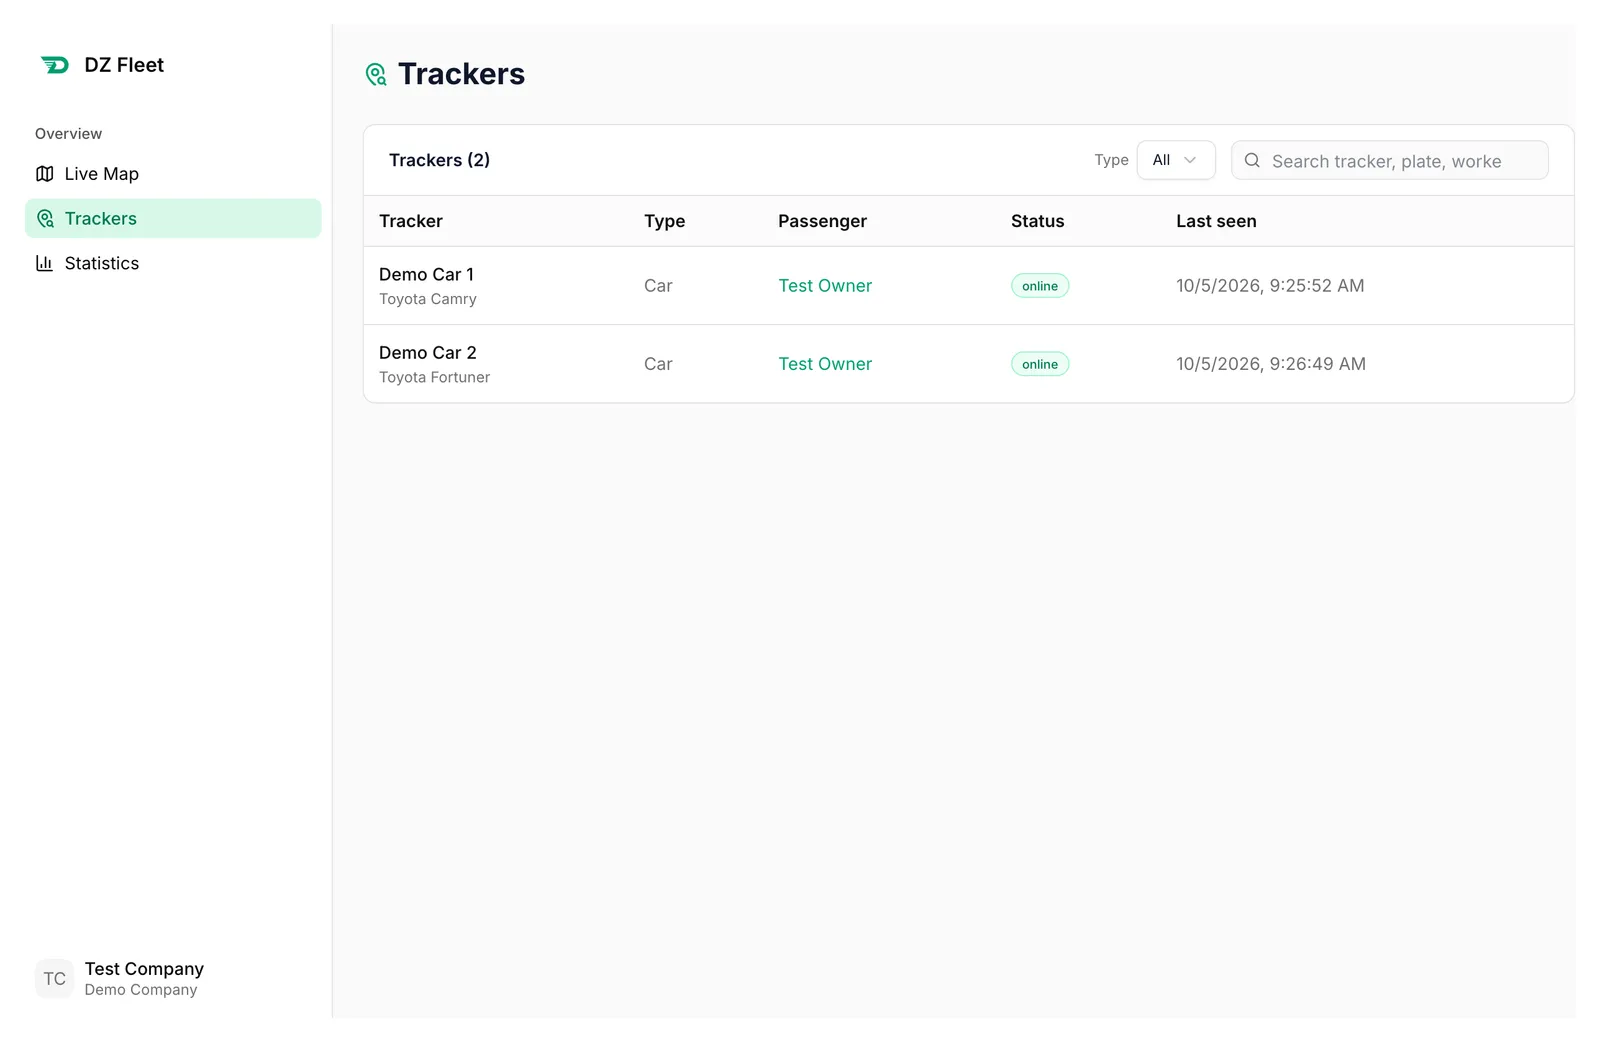Click online status badge for Demo Car 1
Viewport: 1600px width, 1043px height.
(x=1040, y=286)
